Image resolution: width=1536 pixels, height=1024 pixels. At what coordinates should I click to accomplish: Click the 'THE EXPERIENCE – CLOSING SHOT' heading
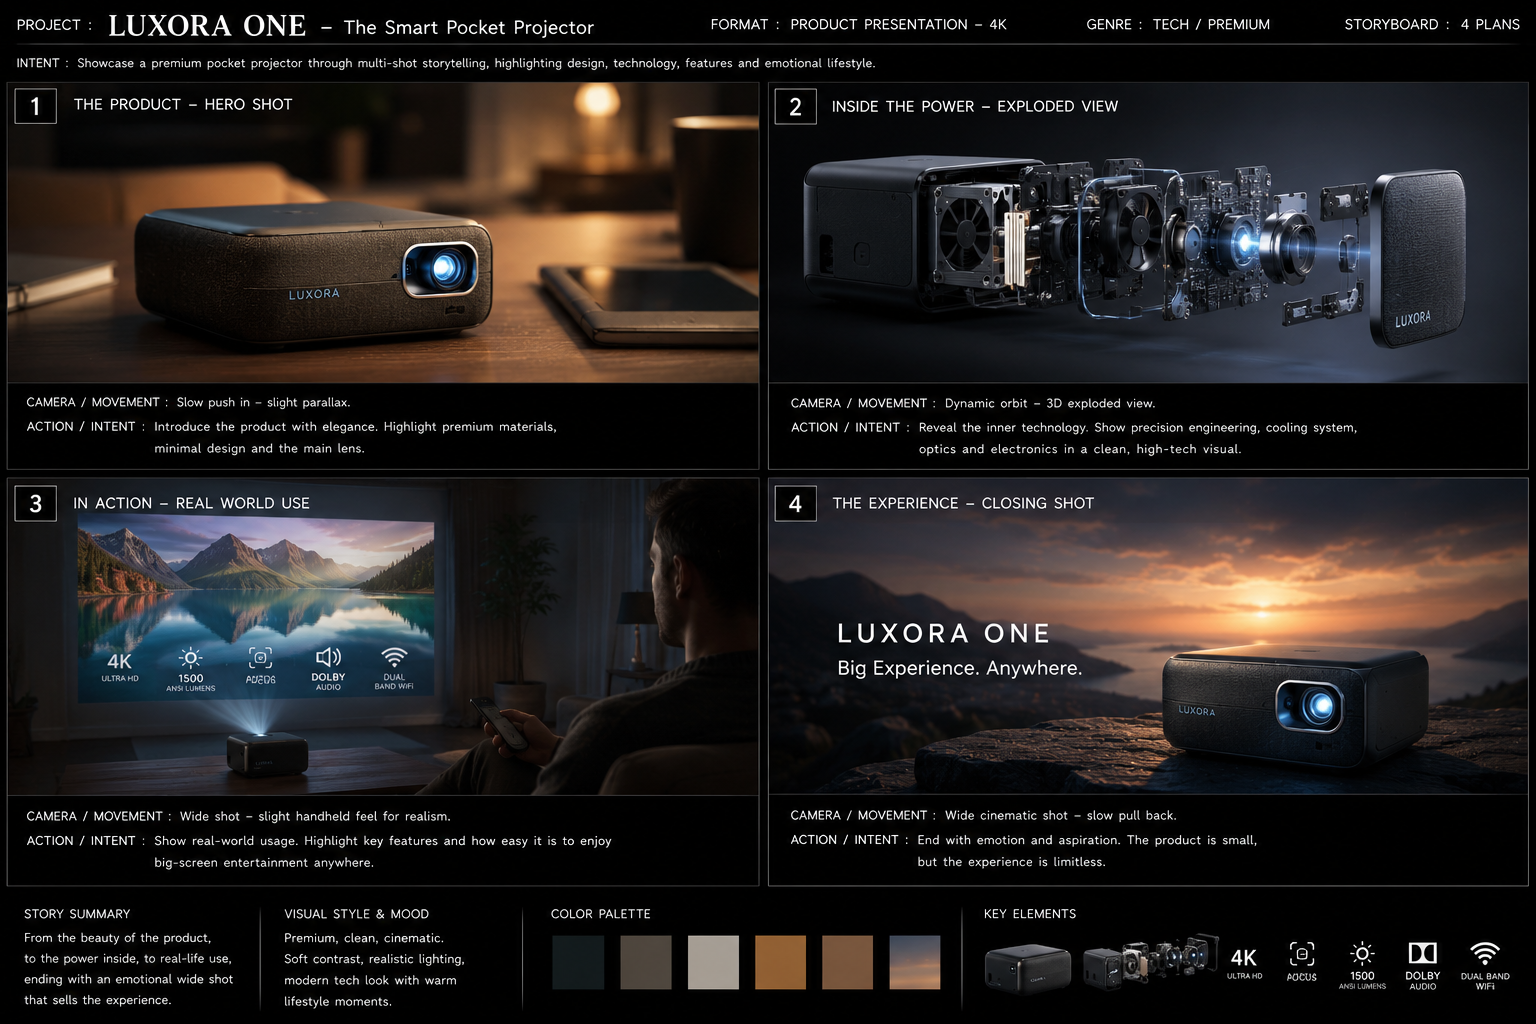tap(963, 503)
